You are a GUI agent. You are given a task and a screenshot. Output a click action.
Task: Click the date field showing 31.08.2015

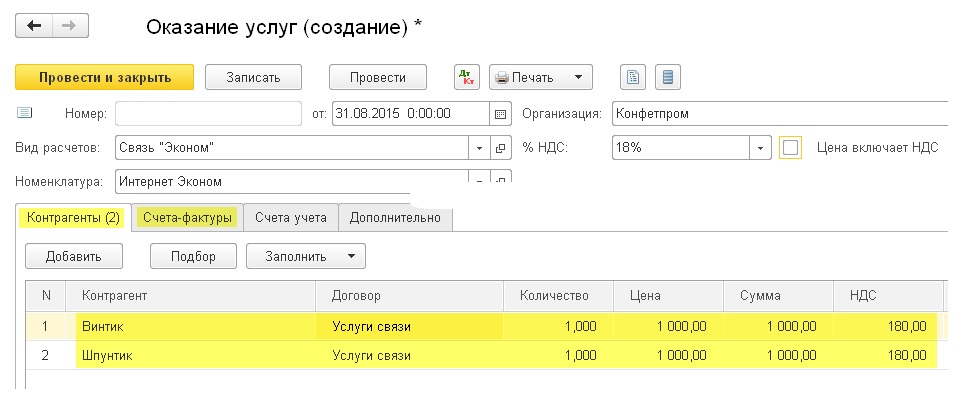(x=411, y=114)
